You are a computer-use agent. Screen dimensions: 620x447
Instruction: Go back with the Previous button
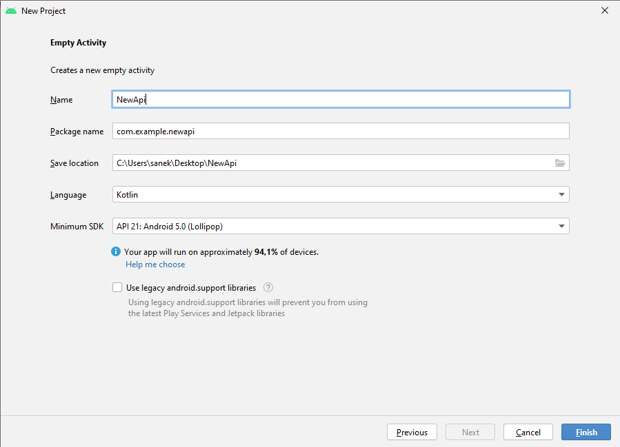(x=411, y=432)
